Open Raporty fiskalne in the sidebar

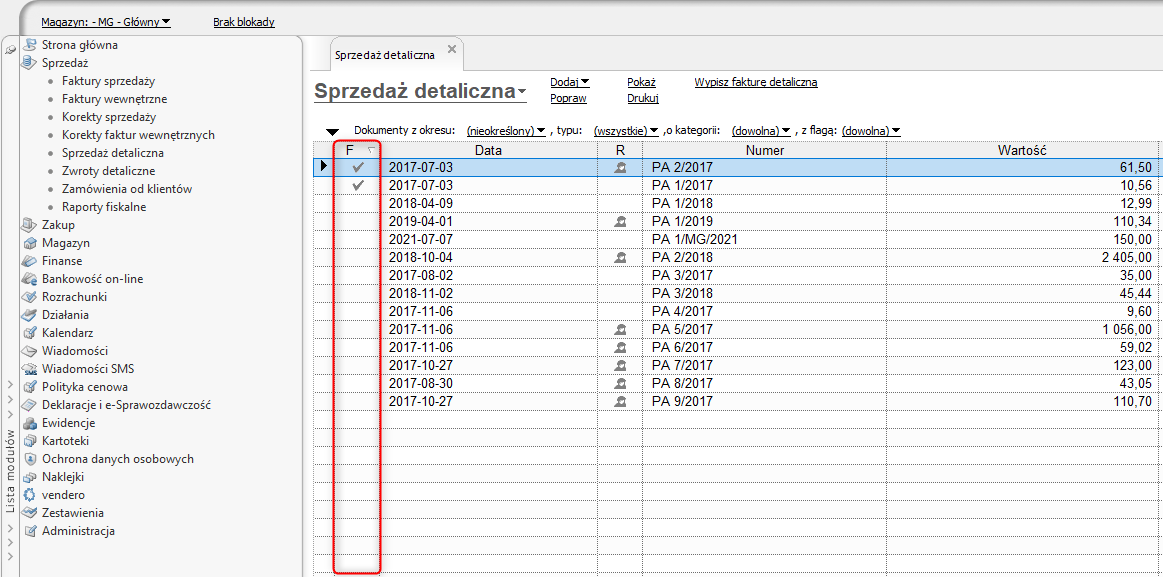click(x=104, y=207)
